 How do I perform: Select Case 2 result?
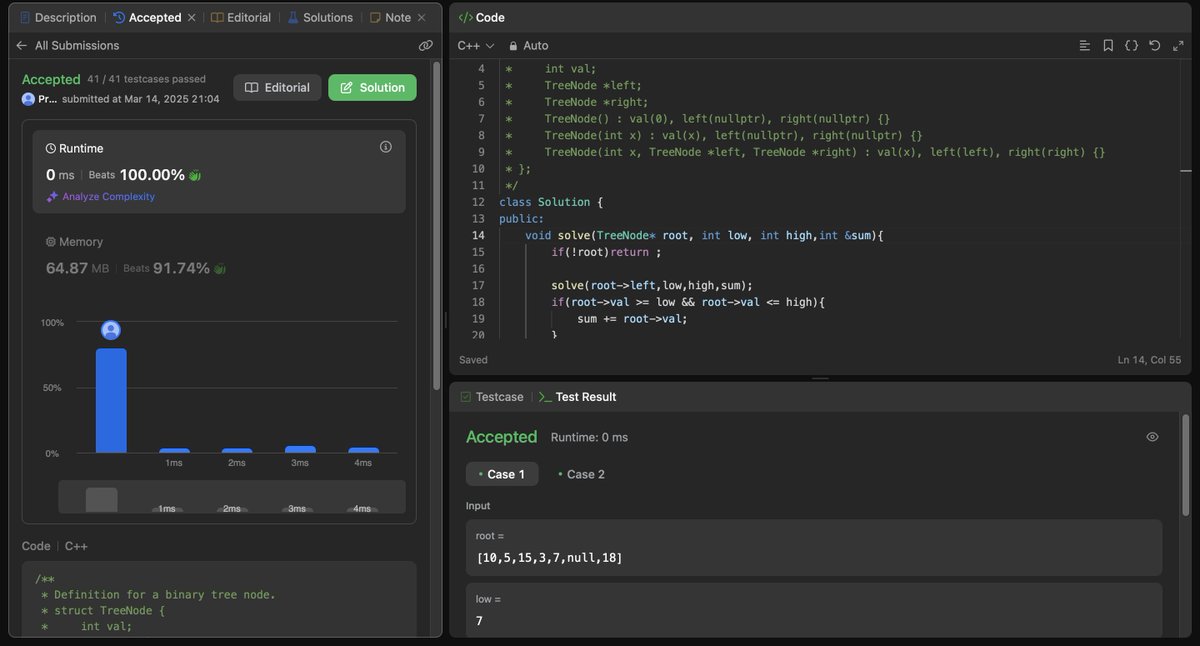(x=581, y=474)
